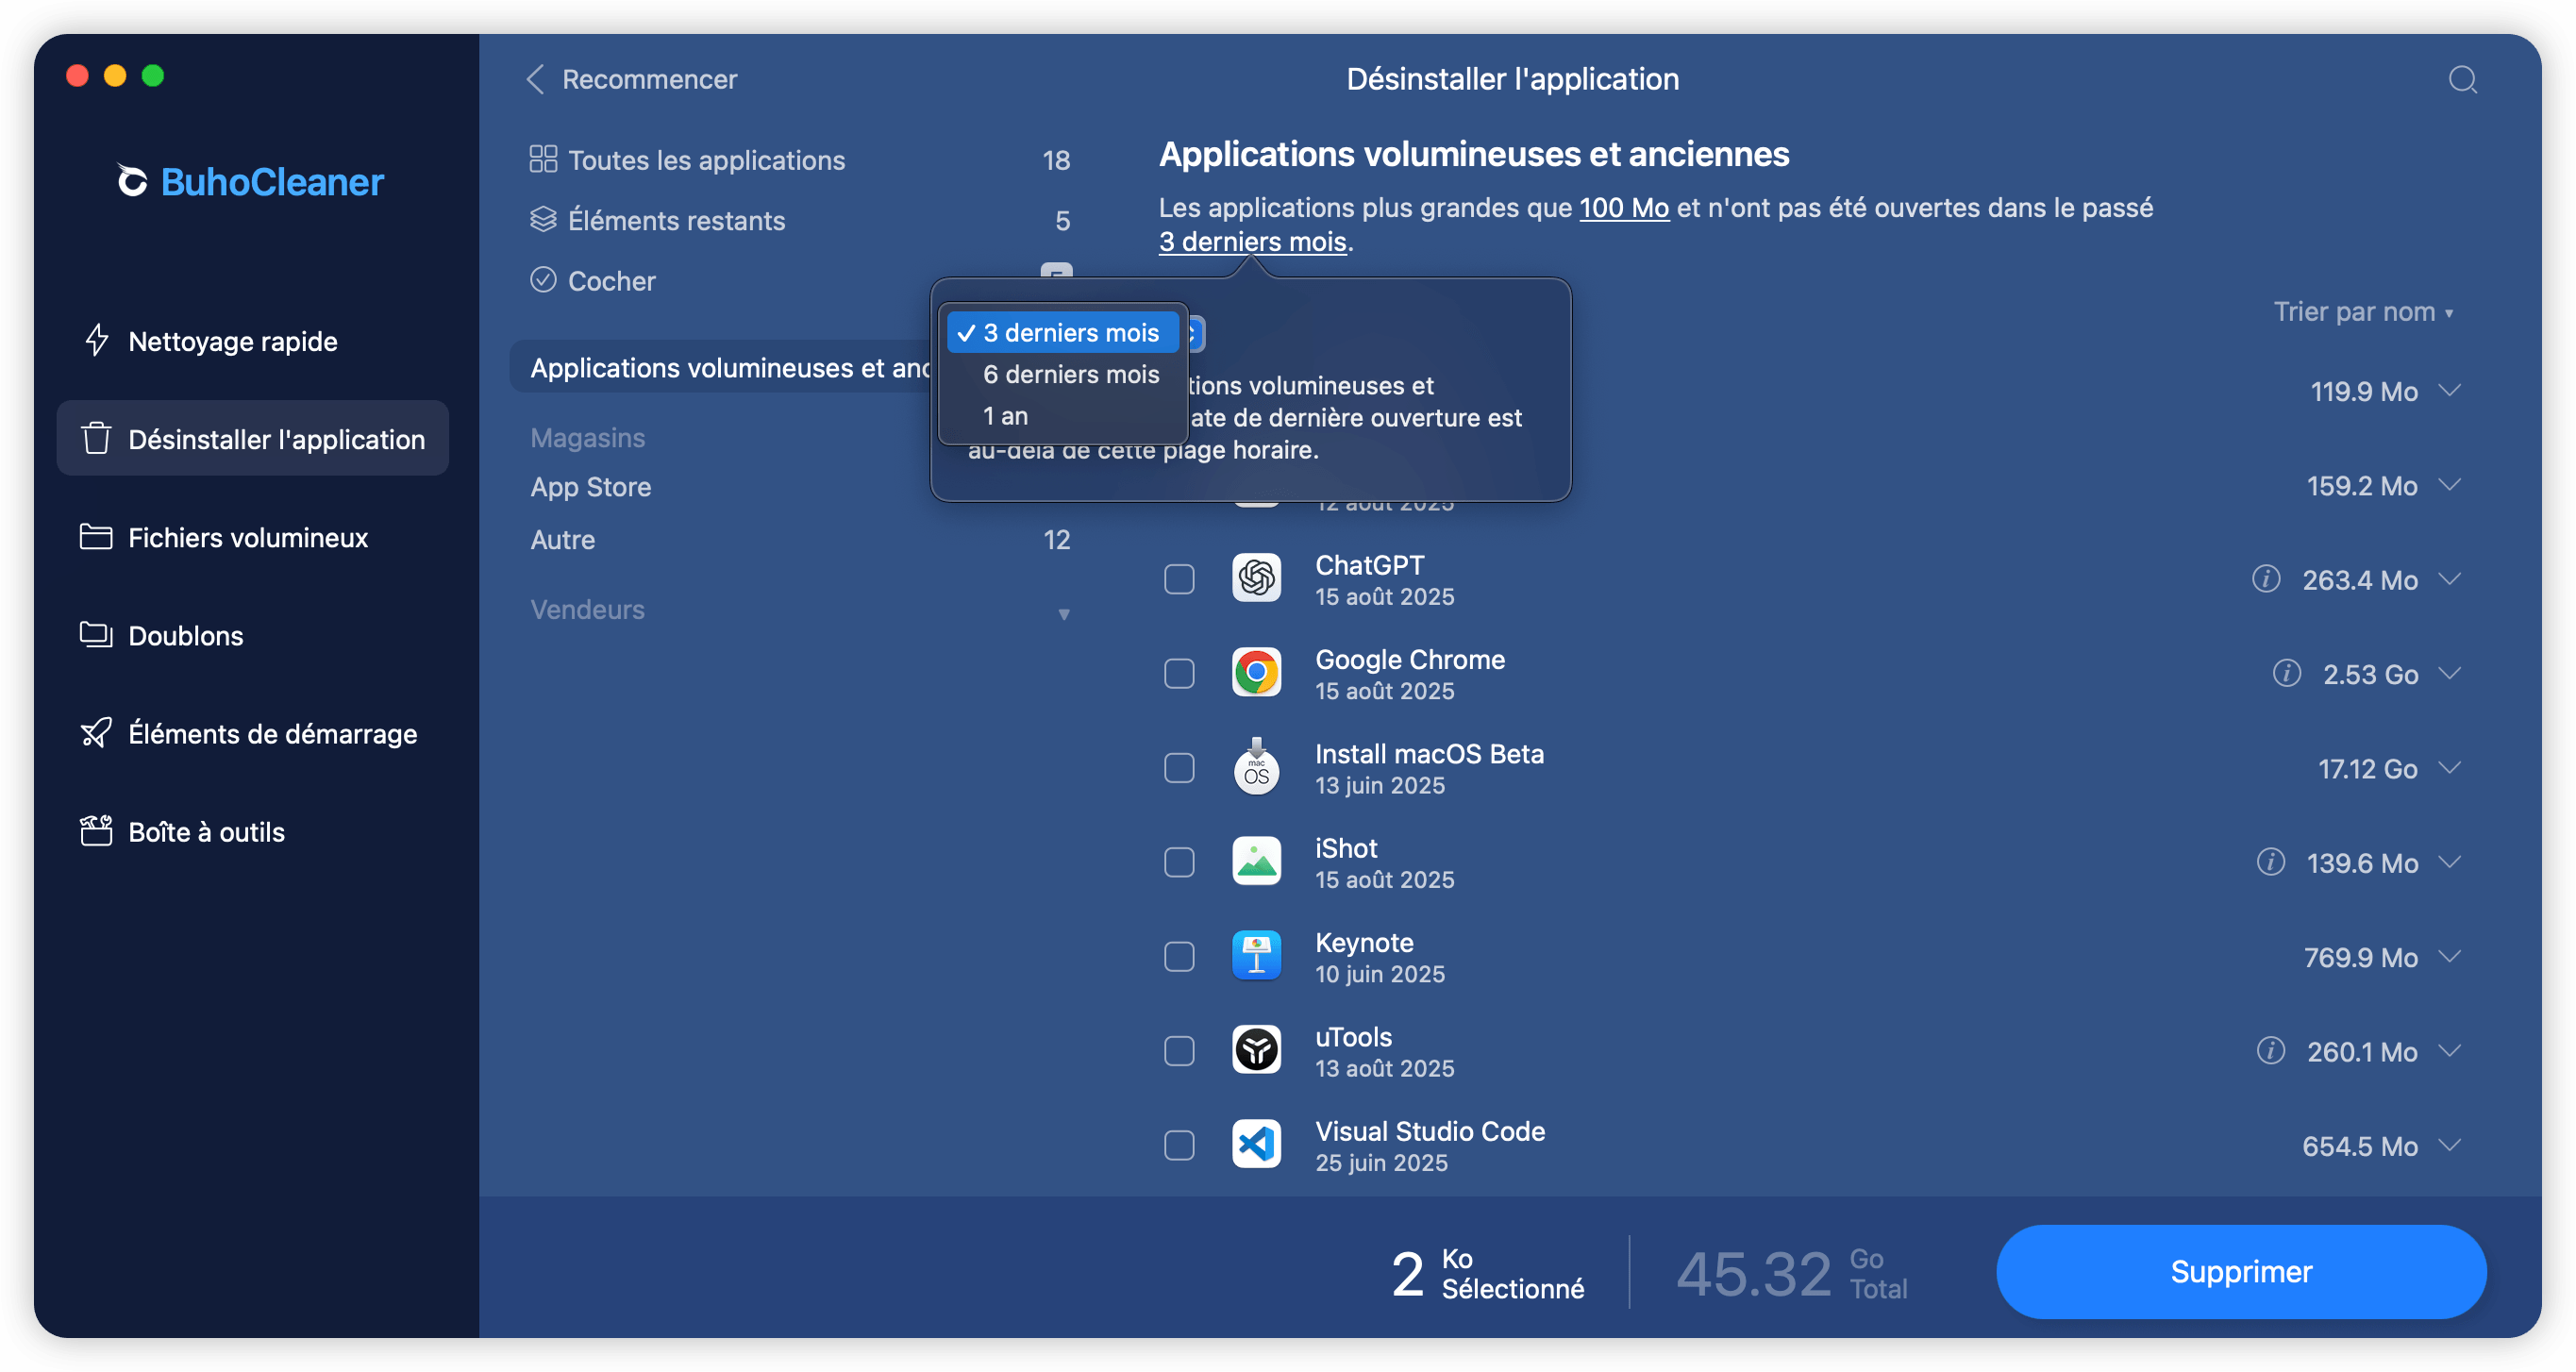Select Éléments restants category
Viewport: 2576px width, 1372px height.
coord(800,220)
